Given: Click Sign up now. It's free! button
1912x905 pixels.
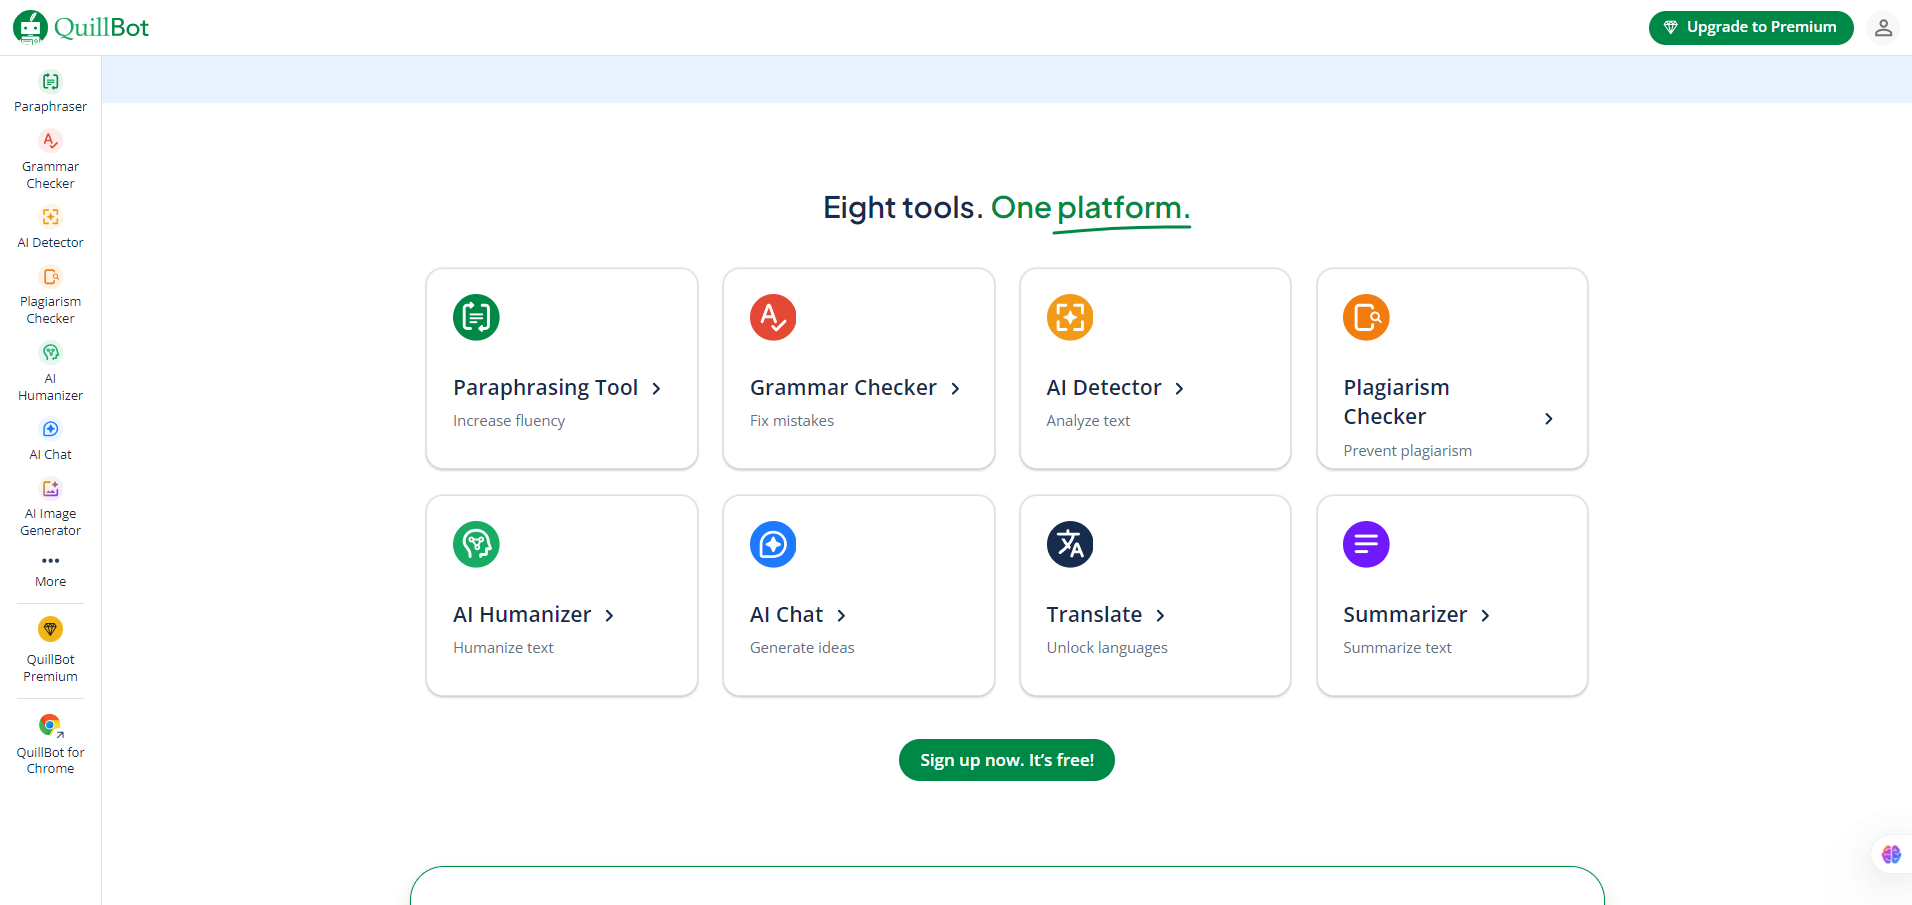Looking at the screenshot, I should point(1007,760).
